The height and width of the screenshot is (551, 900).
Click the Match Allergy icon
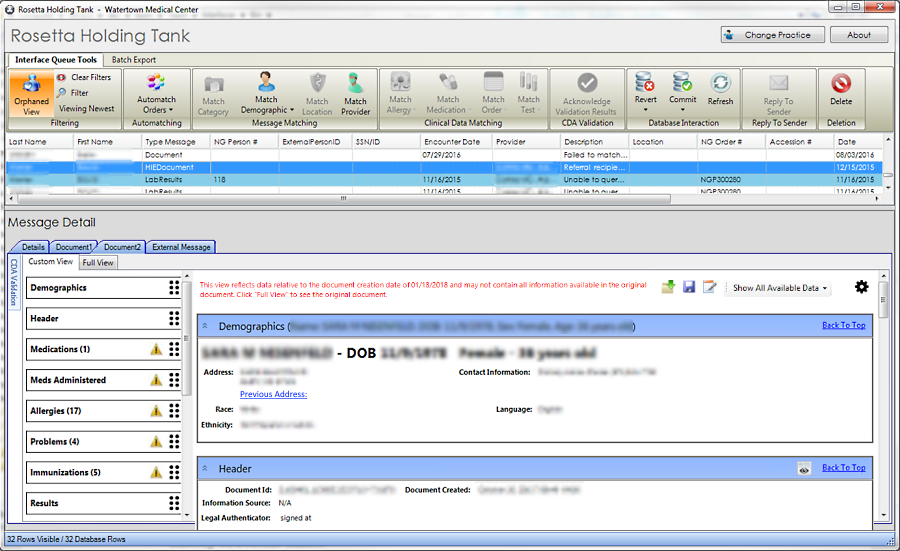400,82
